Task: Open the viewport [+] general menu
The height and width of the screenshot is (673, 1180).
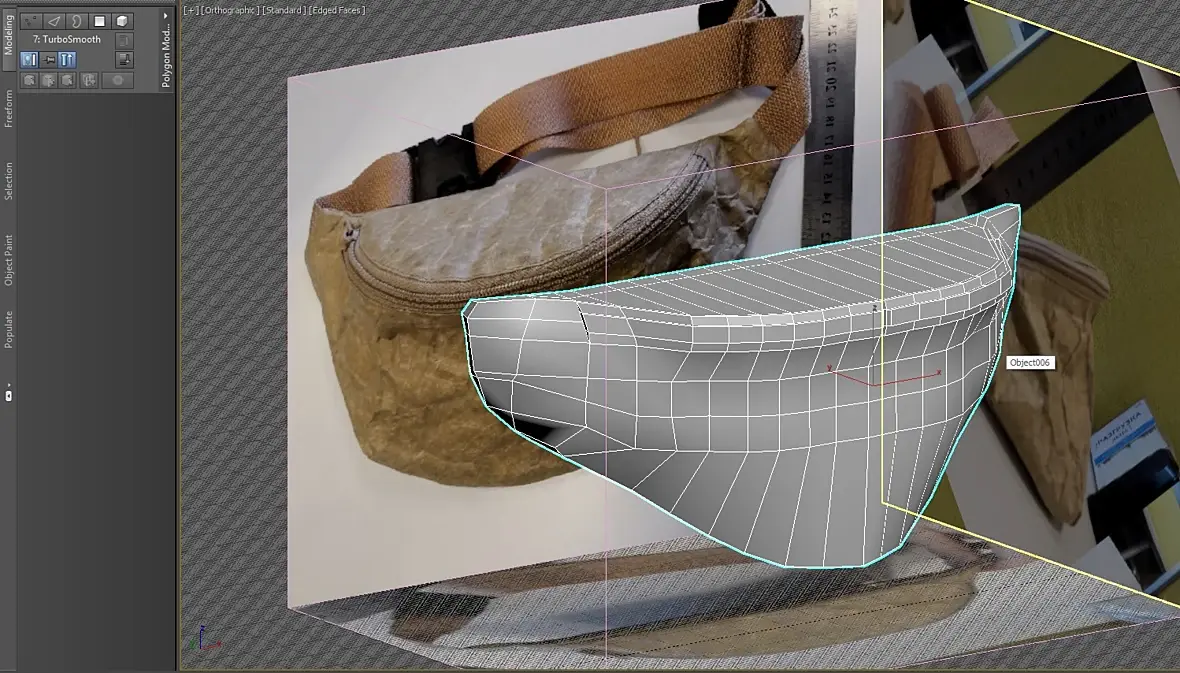Action: click(191, 11)
